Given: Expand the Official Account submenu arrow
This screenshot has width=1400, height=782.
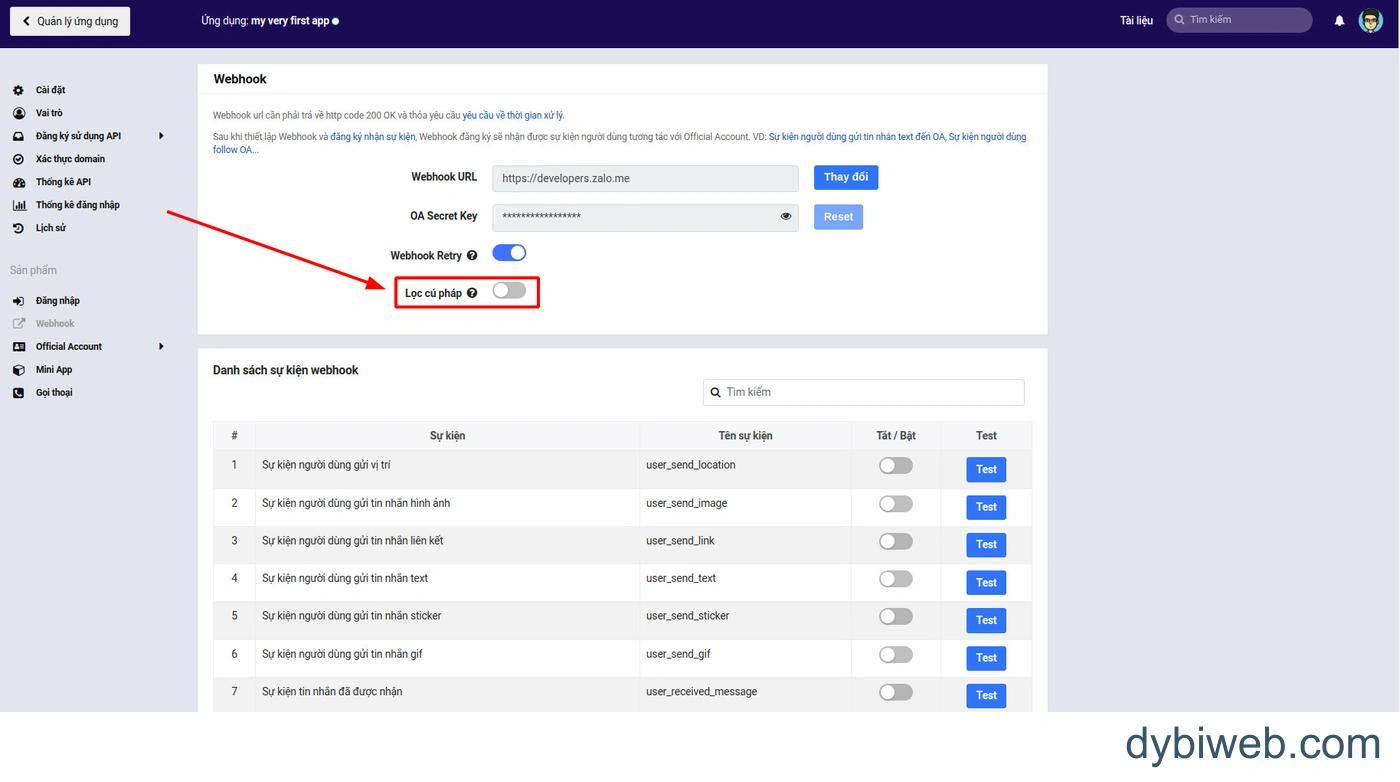Looking at the screenshot, I should (x=161, y=347).
